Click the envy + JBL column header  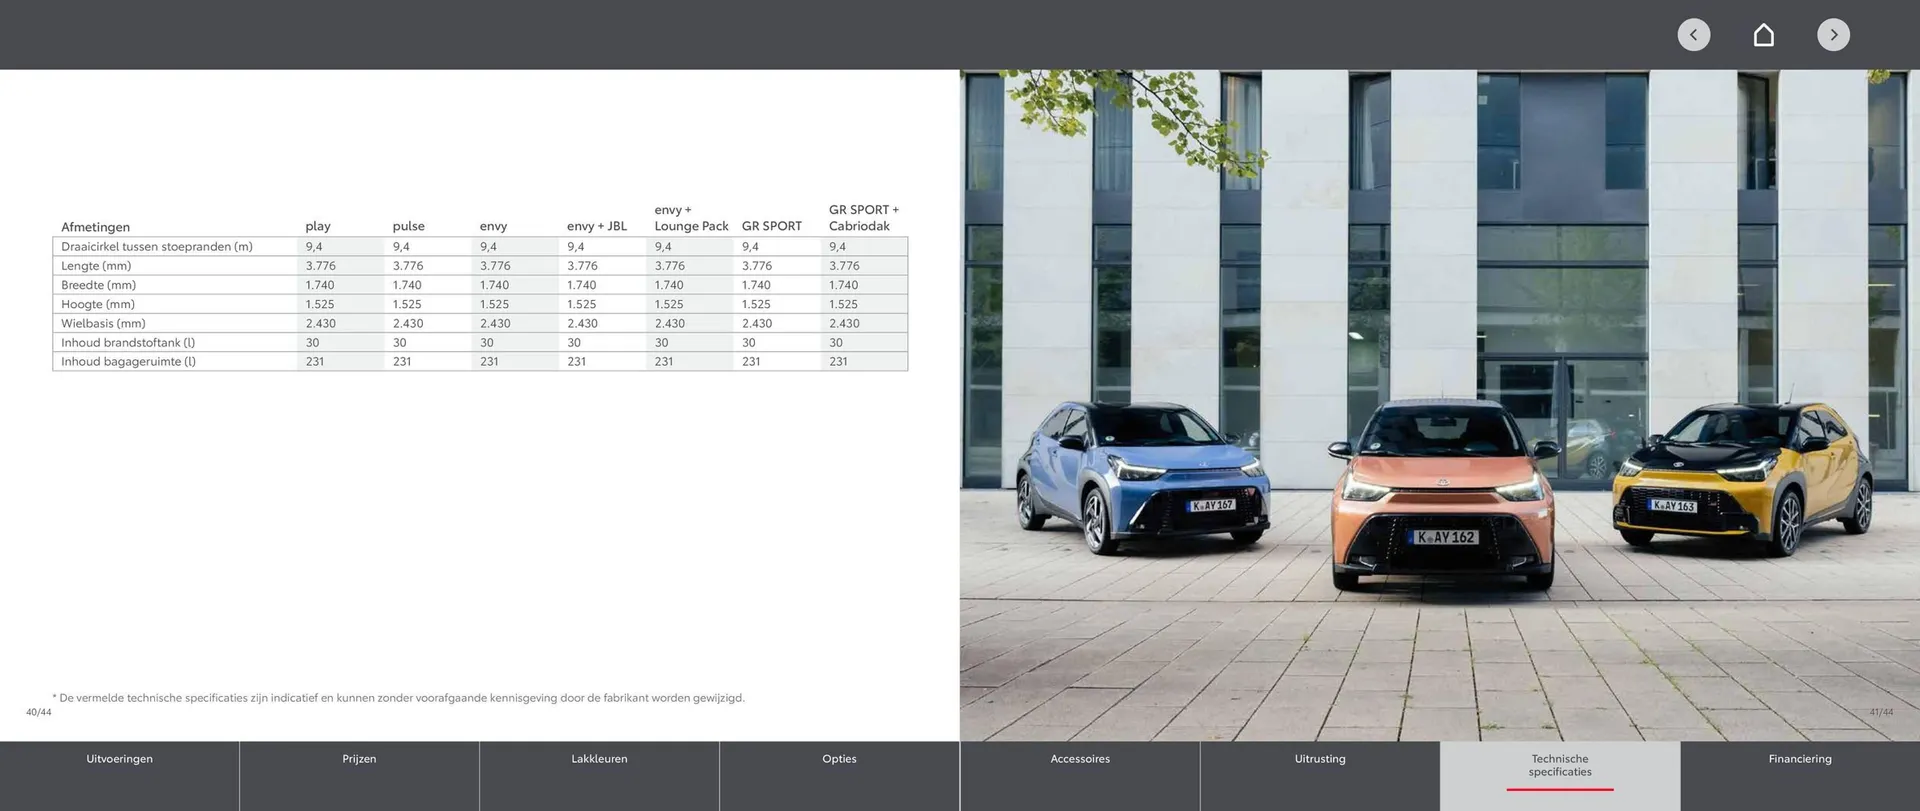[x=597, y=227]
